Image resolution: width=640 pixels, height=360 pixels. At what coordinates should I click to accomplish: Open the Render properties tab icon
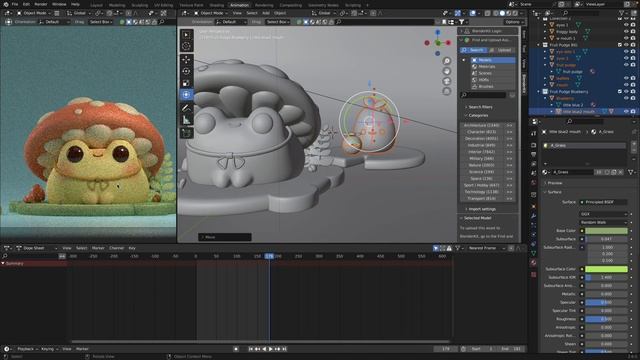click(x=533, y=145)
